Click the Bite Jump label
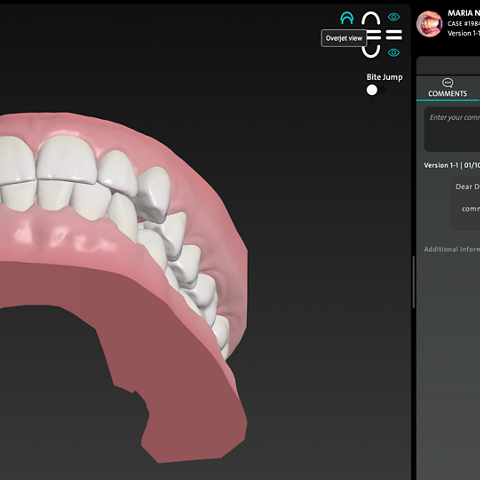This screenshot has width=480, height=480. pyautogui.click(x=384, y=77)
